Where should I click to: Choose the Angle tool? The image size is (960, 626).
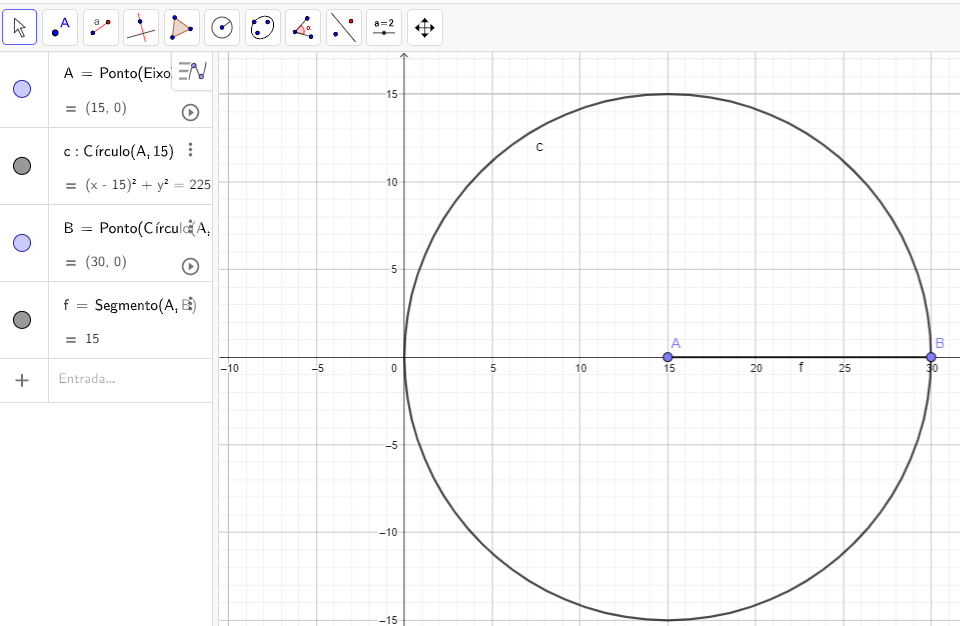pos(304,27)
